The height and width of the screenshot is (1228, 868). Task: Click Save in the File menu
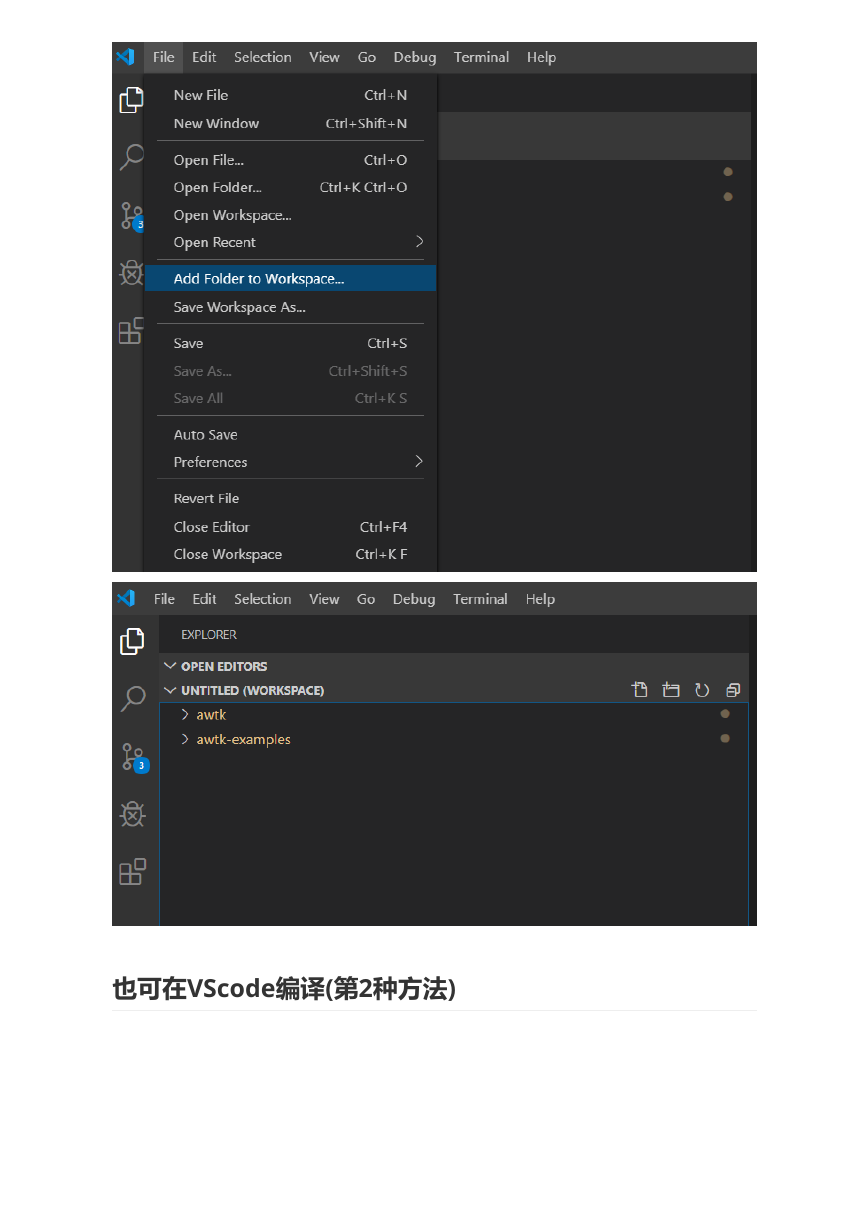(290, 343)
